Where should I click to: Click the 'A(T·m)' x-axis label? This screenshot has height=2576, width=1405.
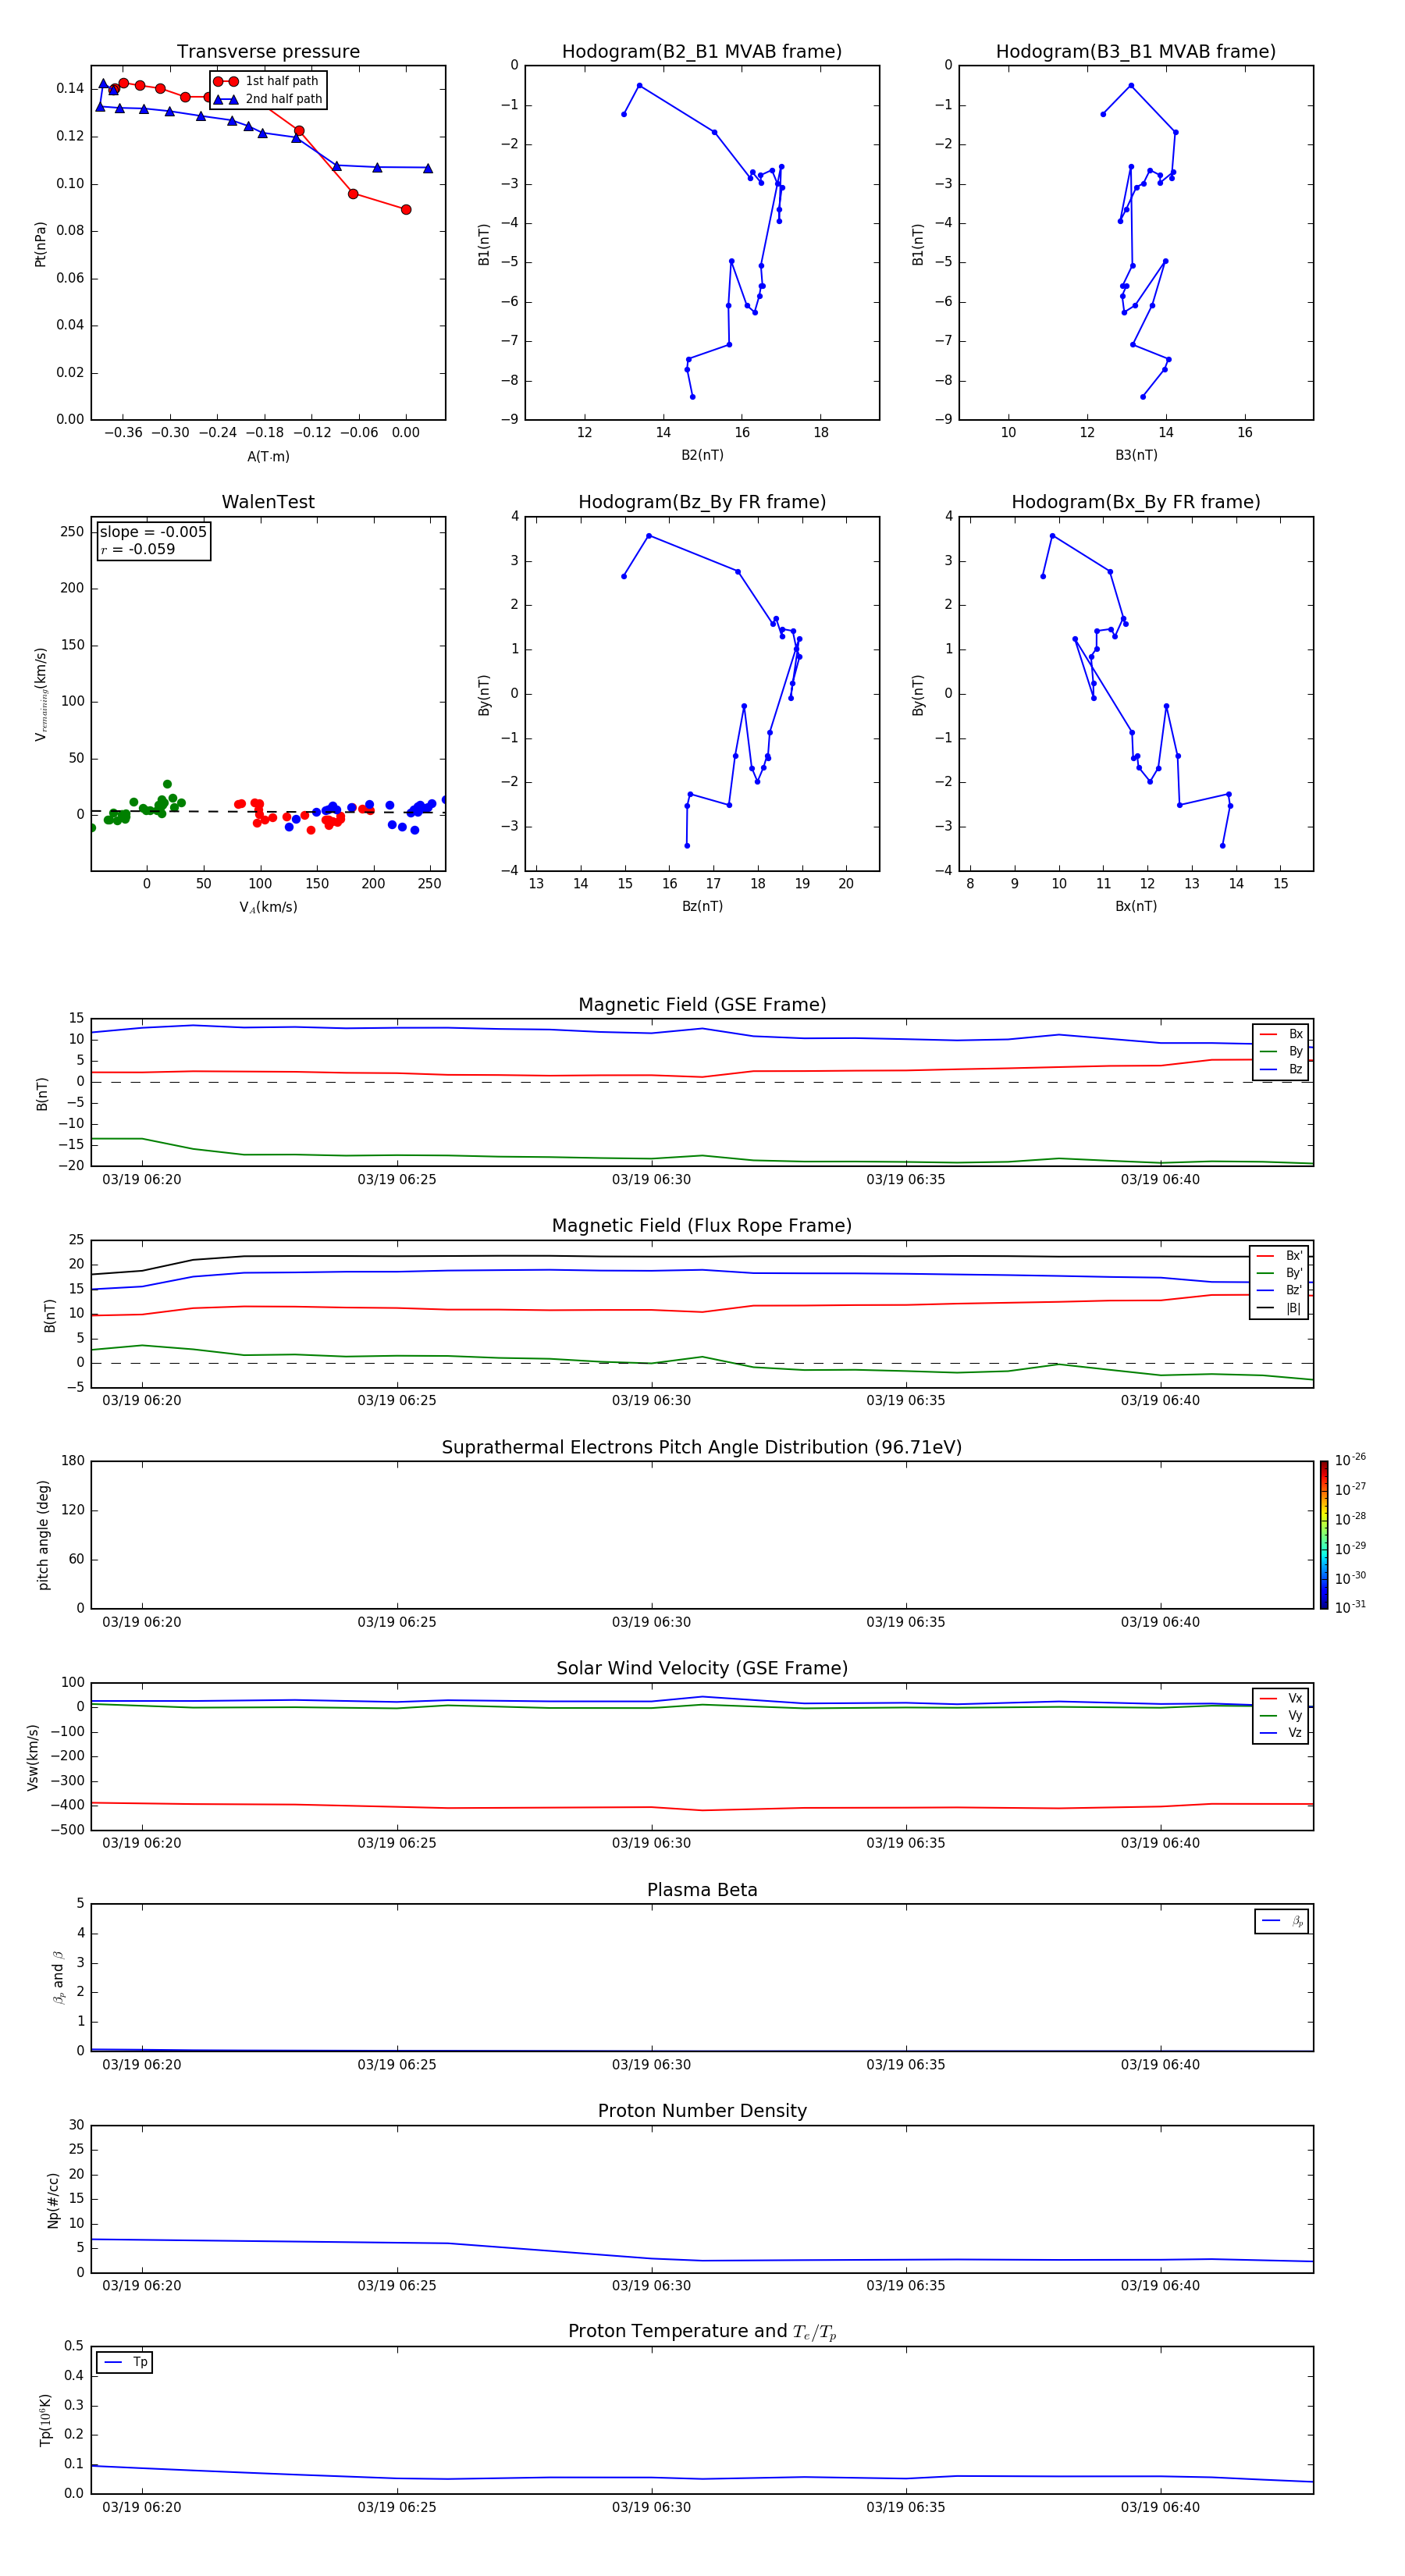tap(268, 456)
